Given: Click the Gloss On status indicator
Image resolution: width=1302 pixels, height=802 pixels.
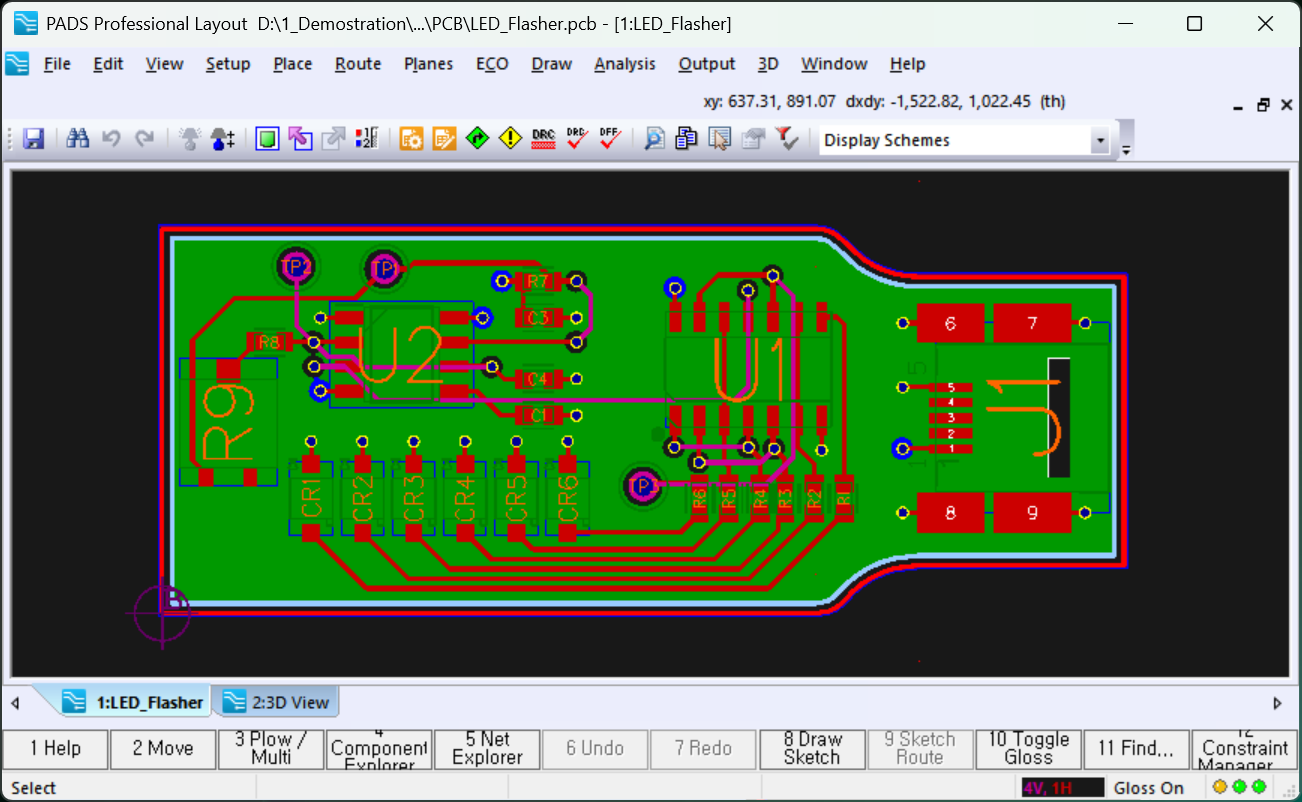Looking at the screenshot, I should tap(1148, 788).
